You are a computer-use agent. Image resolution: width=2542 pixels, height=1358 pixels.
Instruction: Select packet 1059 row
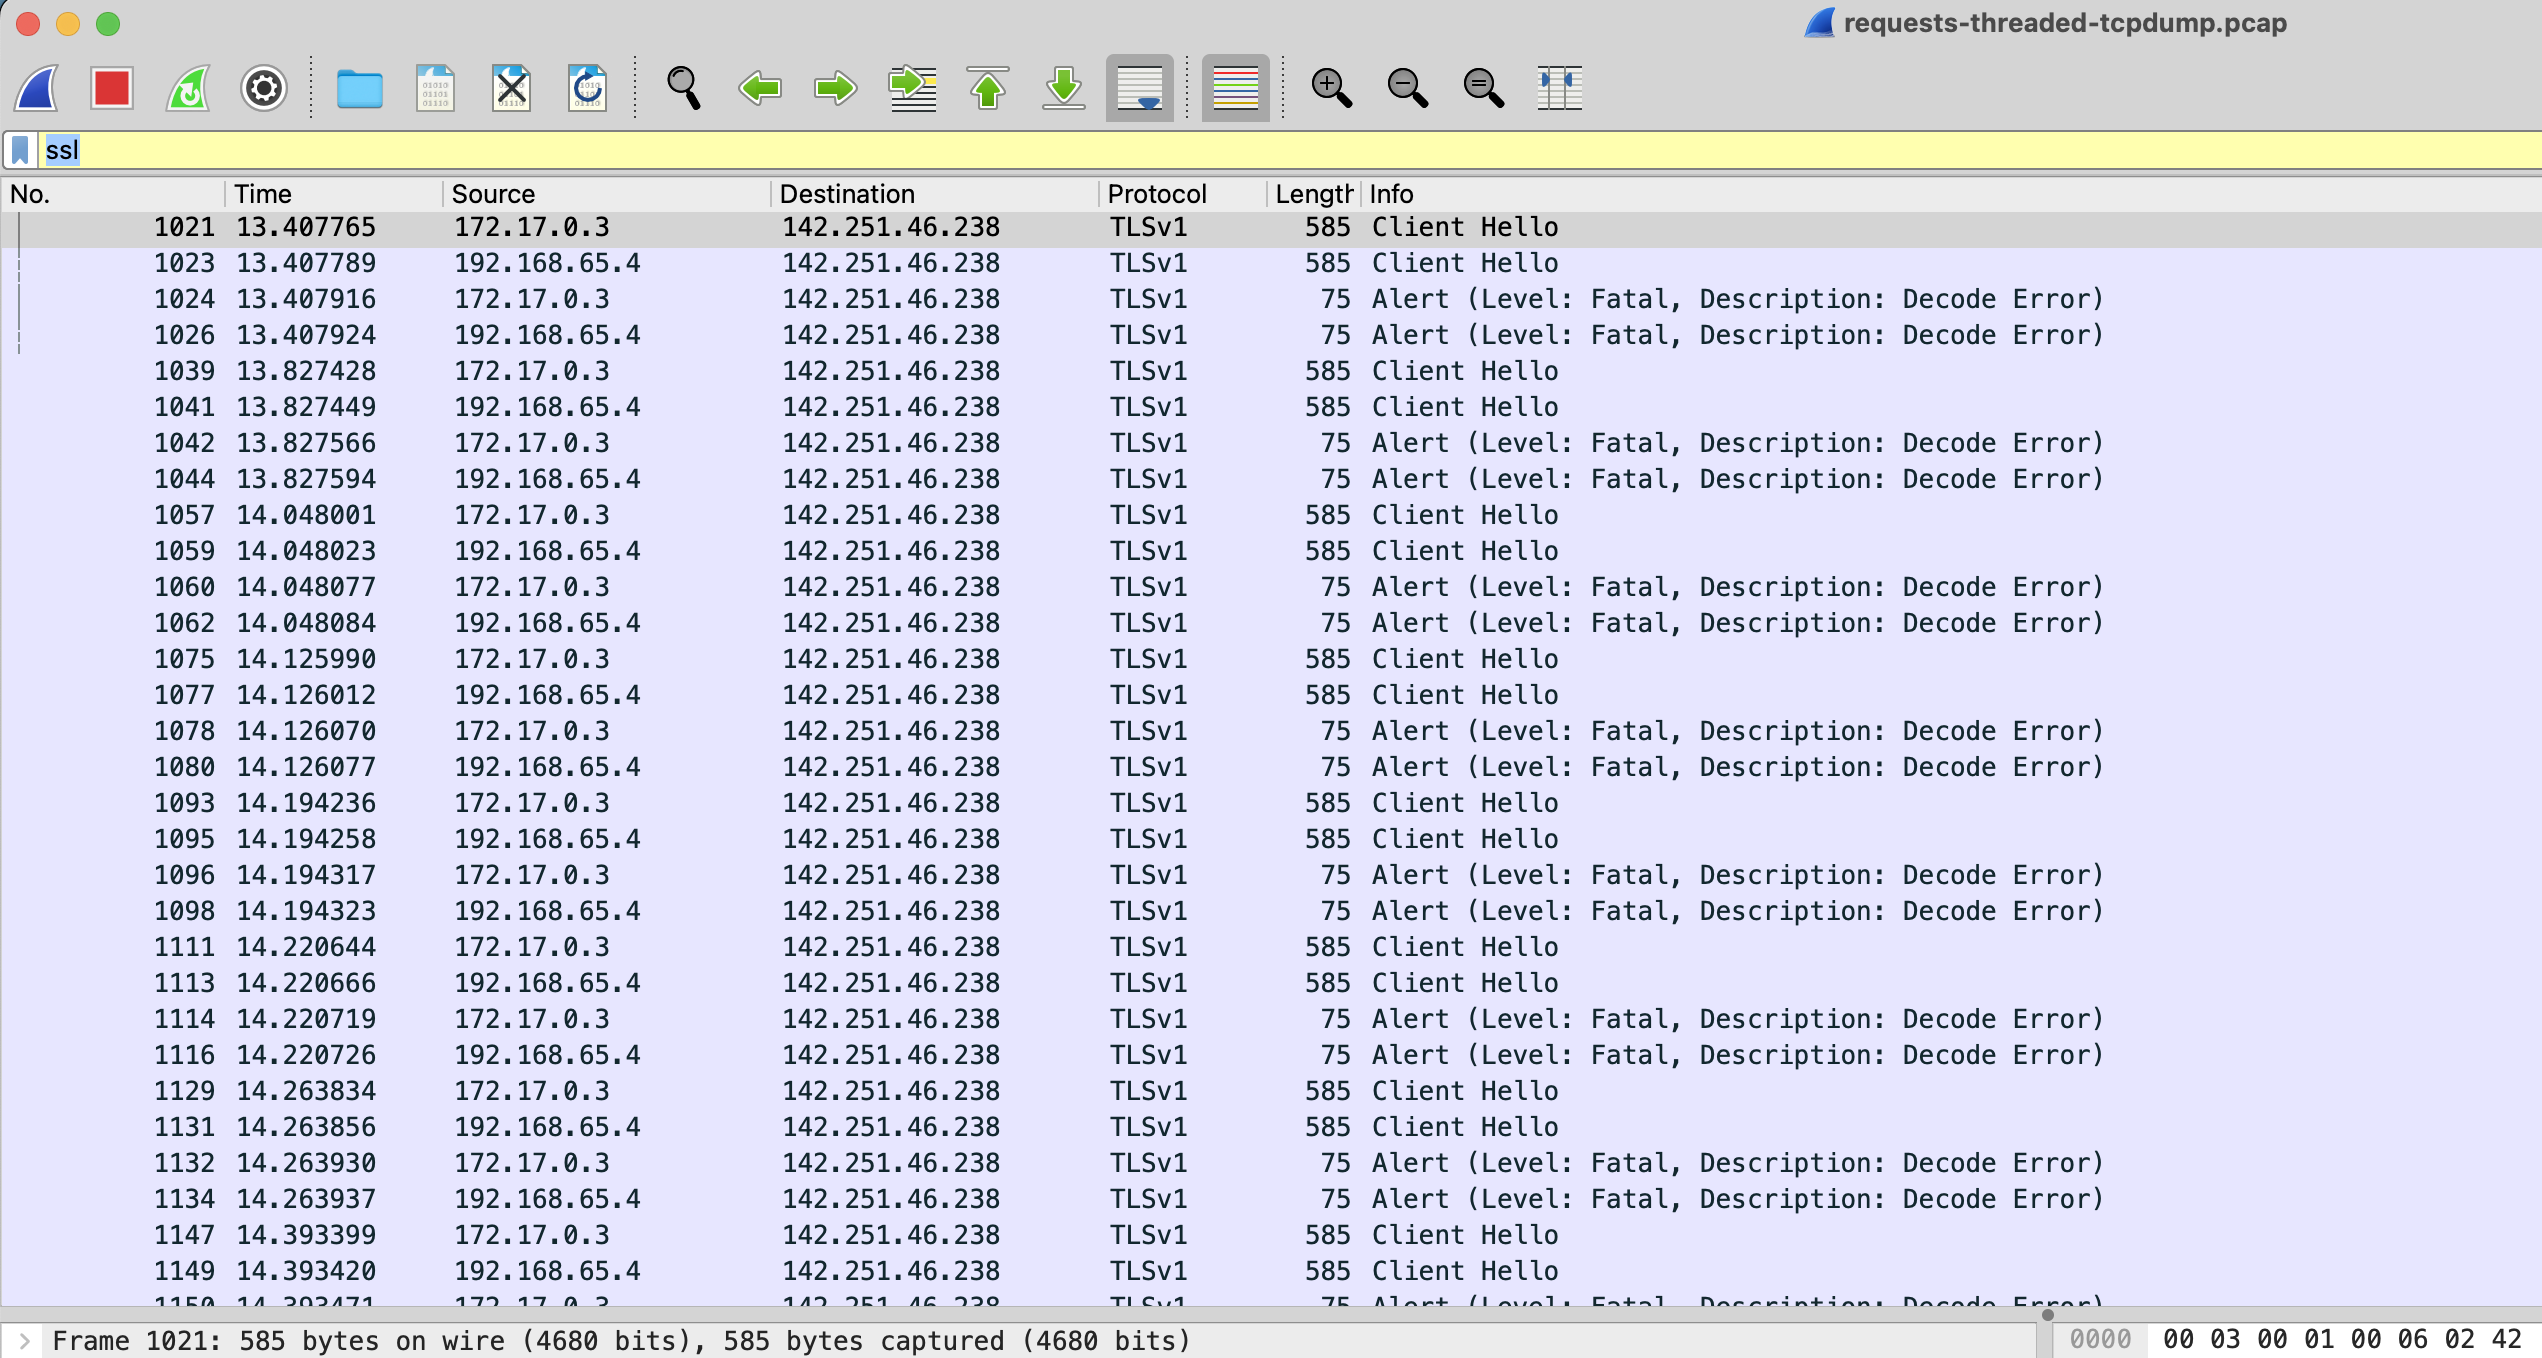pos(1271,551)
